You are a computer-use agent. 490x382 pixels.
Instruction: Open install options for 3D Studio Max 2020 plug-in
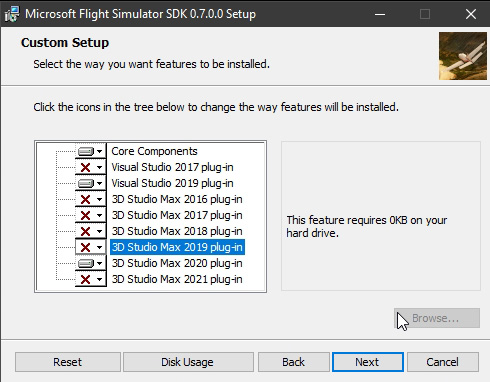point(91,263)
